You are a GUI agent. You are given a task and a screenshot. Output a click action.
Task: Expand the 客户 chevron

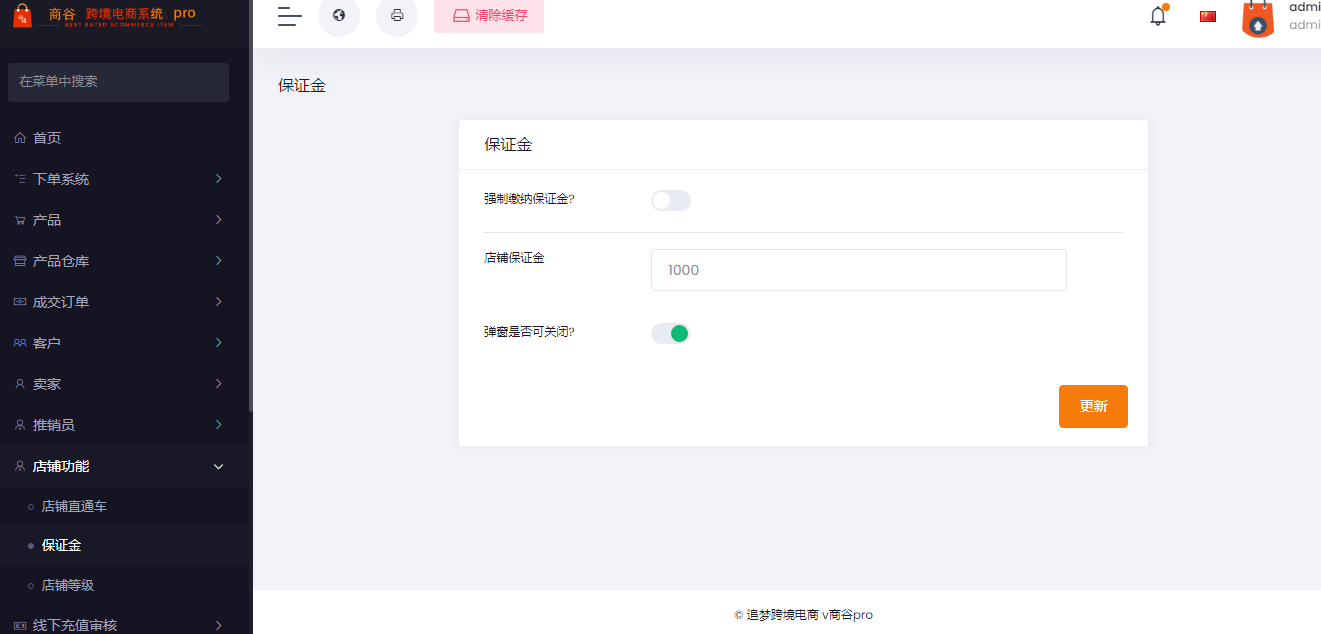[219, 343]
